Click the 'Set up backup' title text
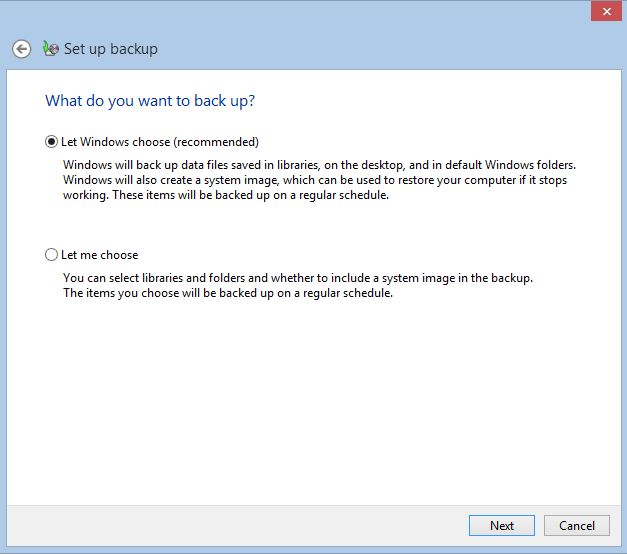Image resolution: width=627 pixels, height=554 pixels. click(111, 49)
